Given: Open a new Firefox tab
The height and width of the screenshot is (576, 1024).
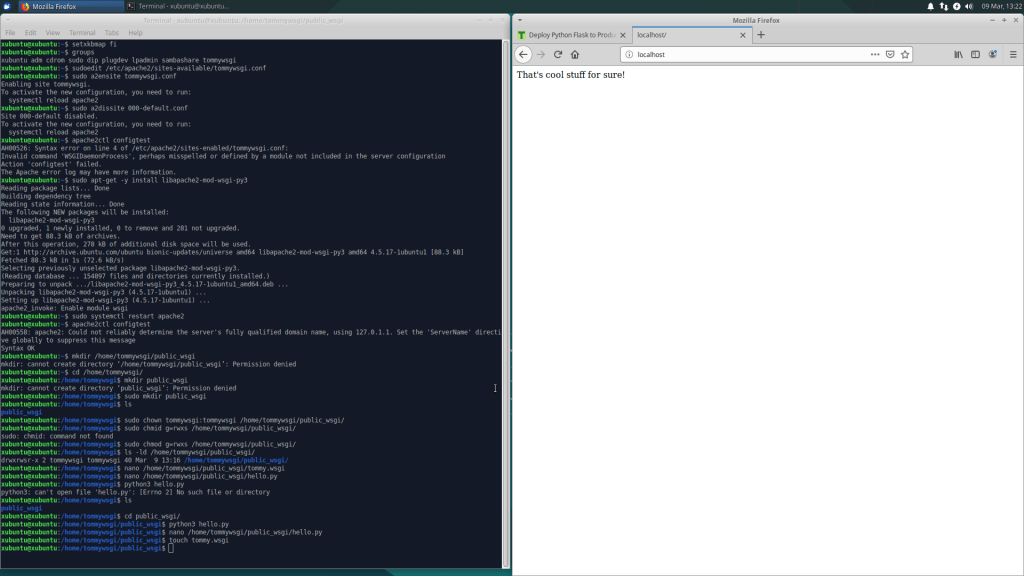Looking at the screenshot, I should (761, 35).
